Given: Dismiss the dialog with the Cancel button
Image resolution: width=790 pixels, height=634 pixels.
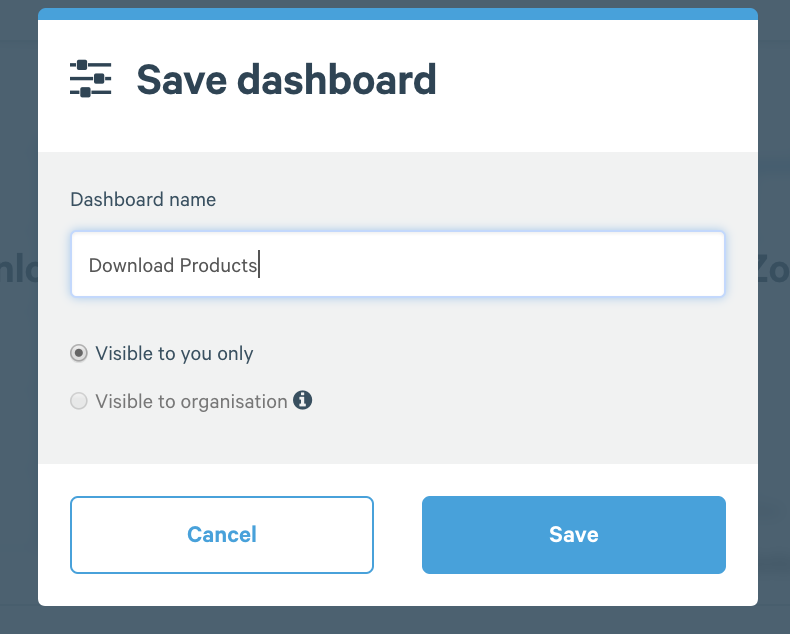Looking at the screenshot, I should (x=222, y=535).
